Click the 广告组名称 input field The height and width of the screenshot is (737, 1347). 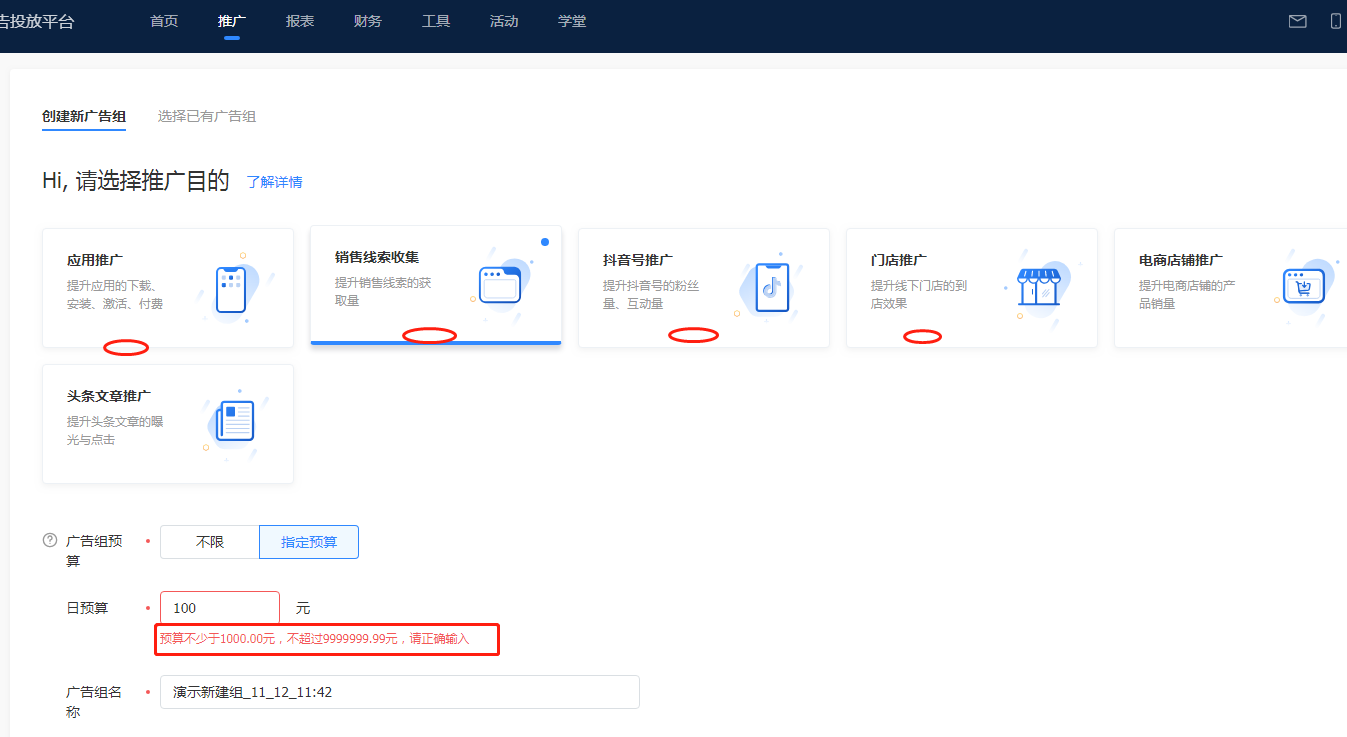[x=400, y=692]
